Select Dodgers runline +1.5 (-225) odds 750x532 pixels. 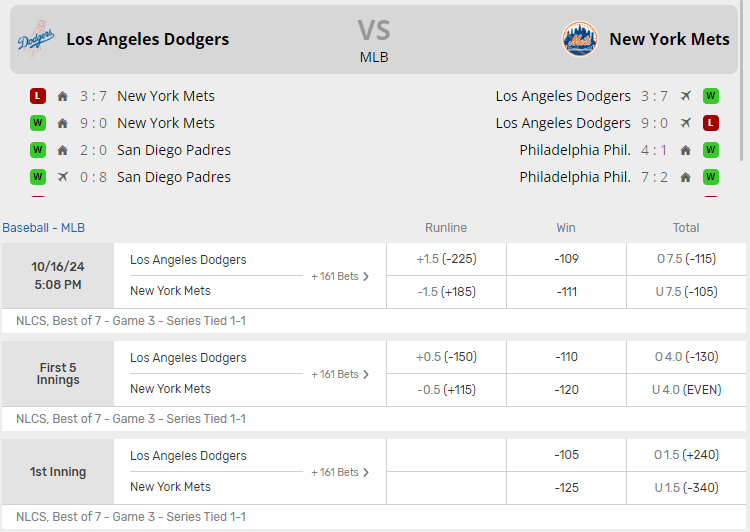pos(446,259)
